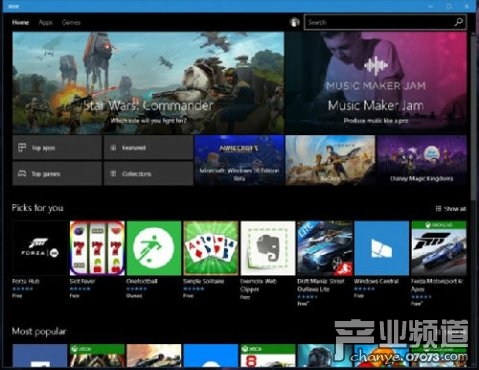
Task: Click Show all for Picks for you
Action: tap(451, 209)
